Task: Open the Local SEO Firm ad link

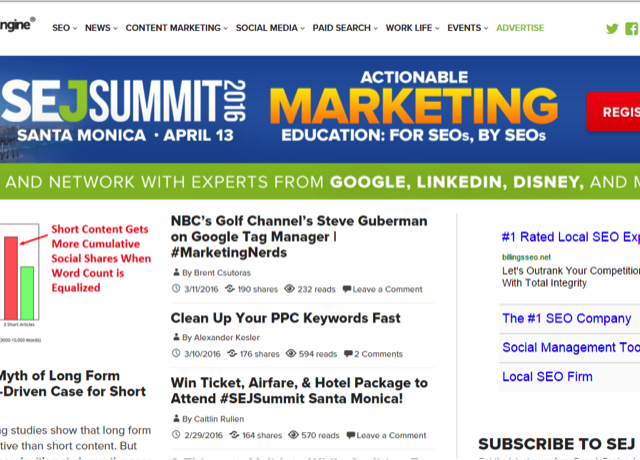Action: click(x=547, y=376)
